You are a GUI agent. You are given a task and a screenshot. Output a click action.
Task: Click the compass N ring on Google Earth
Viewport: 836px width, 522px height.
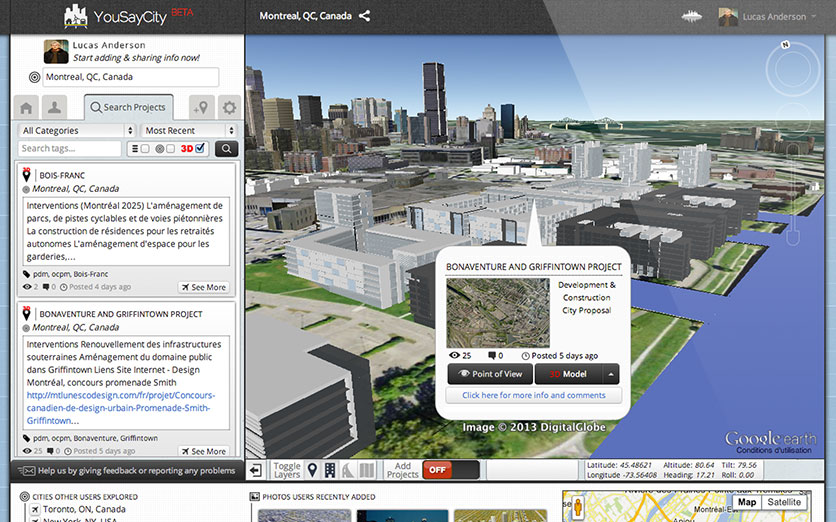click(793, 68)
